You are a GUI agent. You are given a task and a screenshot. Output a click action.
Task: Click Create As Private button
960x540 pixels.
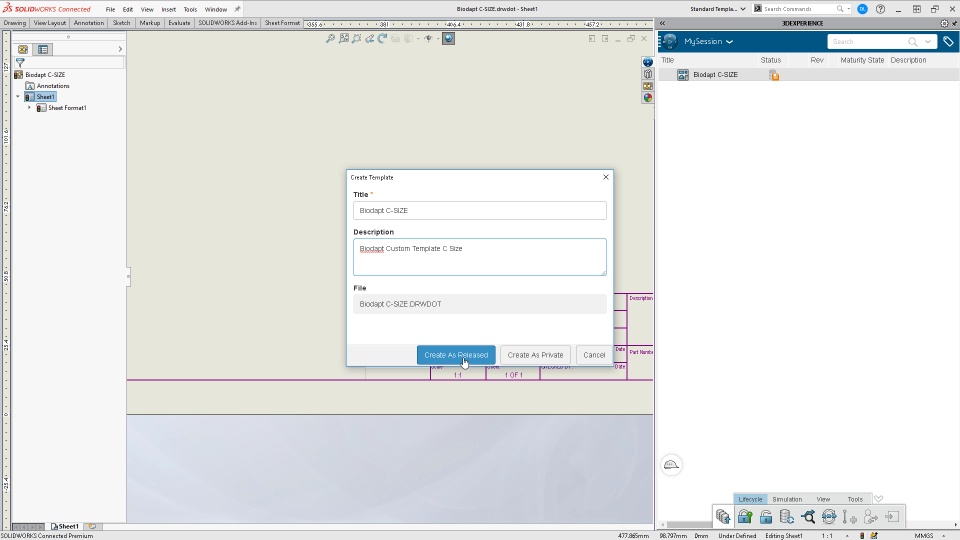(535, 355)
